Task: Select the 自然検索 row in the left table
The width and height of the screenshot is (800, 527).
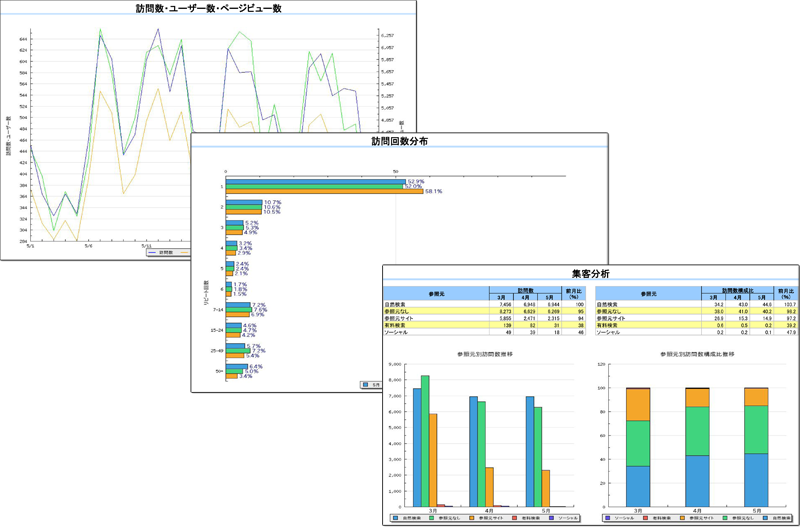Action: click(484, 304)
